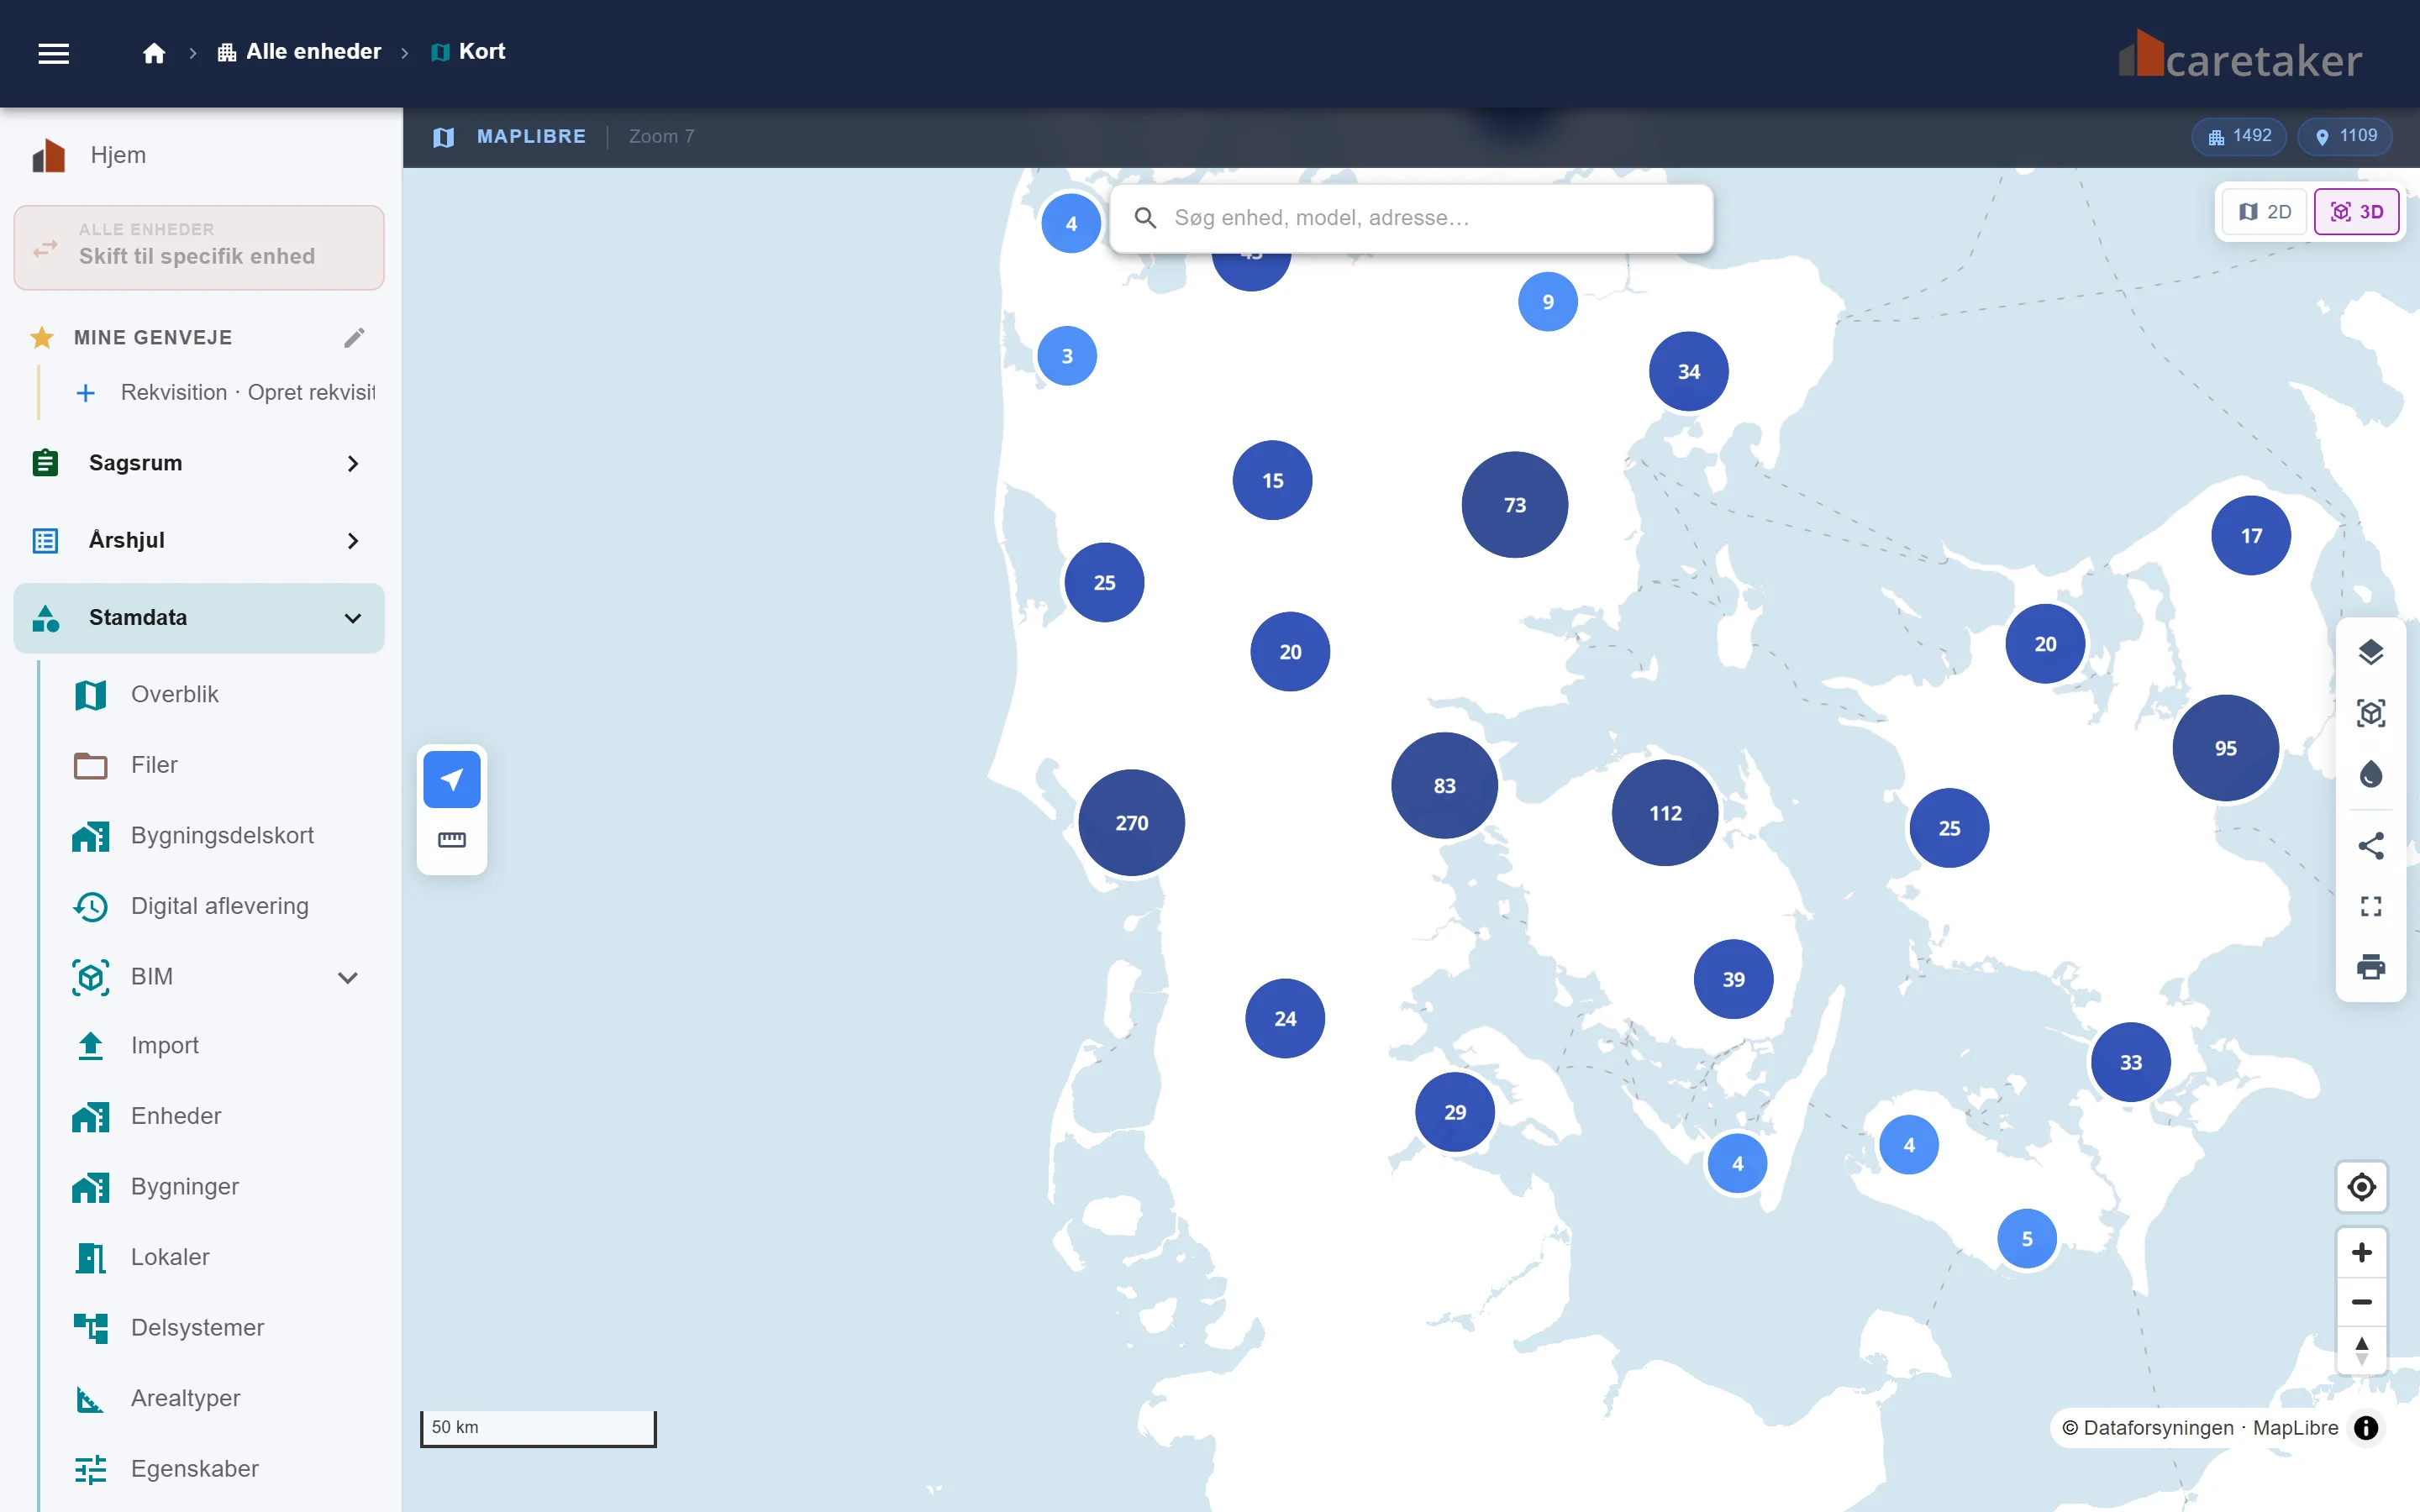This screenshot has height=1512, width=2420.
Task: Click the 3D cube view icon
Action: pos(2370,713)
